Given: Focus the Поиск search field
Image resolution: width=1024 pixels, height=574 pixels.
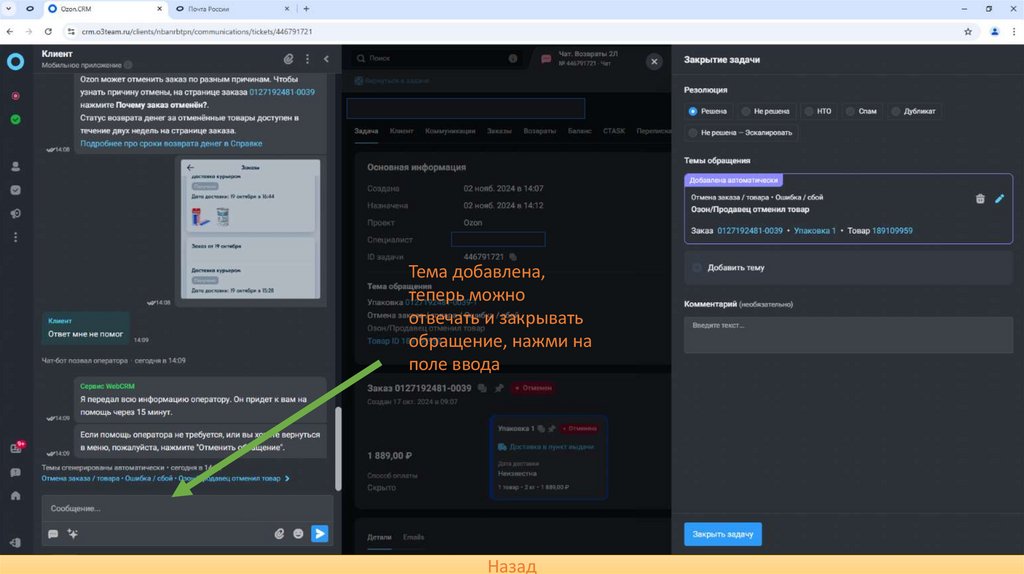Looking at the screenshot, I should [x=438, y=58].
